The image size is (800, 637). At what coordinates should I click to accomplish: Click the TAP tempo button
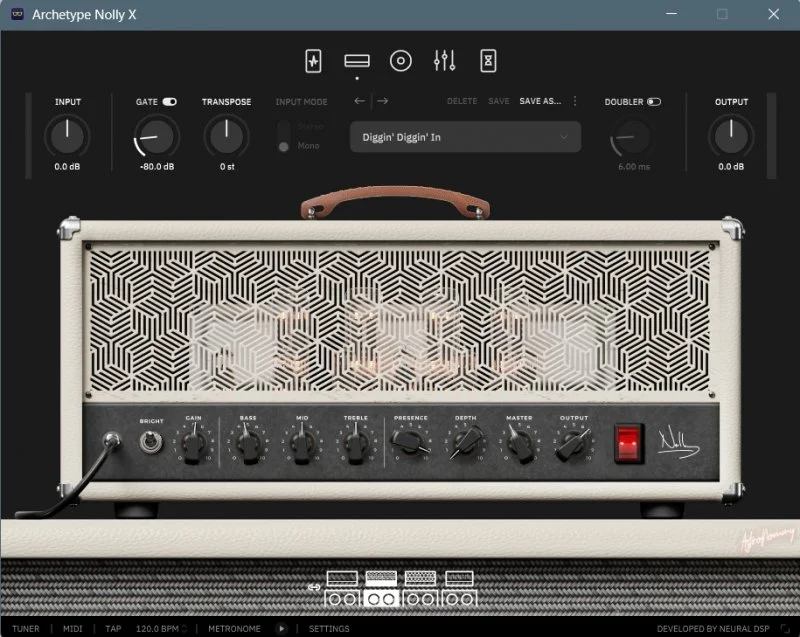tap(113, 629)
